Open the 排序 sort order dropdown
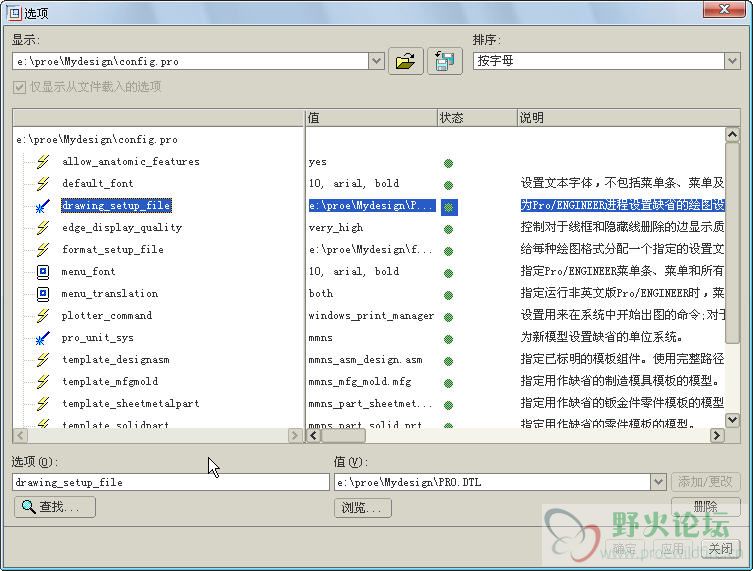 (732, 61)
